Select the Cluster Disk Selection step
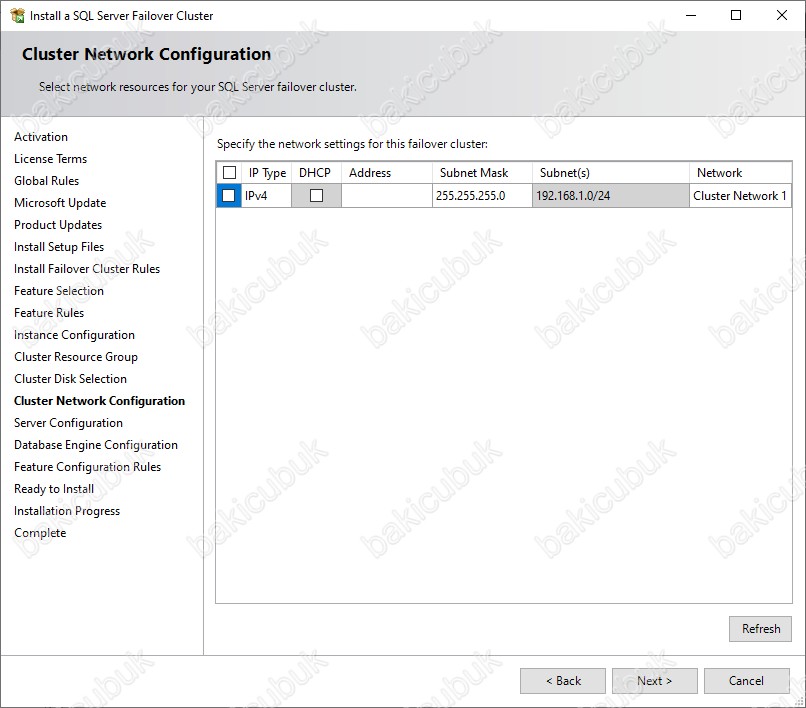Image resolution: width=806 pixels, height=708 pixels. click(70, 379)
